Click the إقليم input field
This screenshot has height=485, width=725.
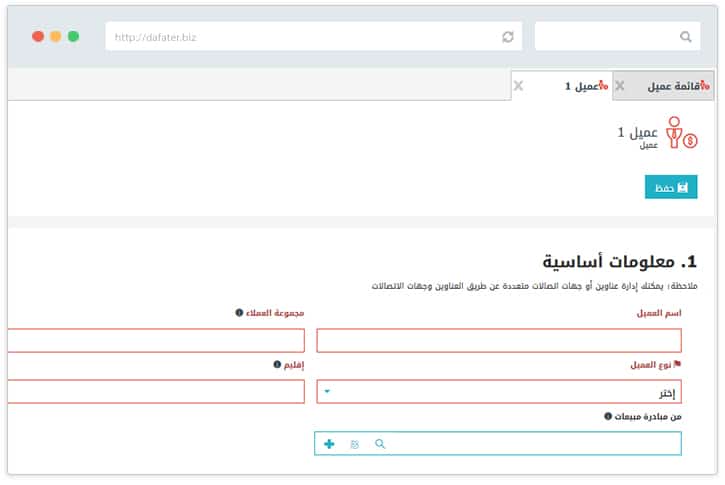155,392
